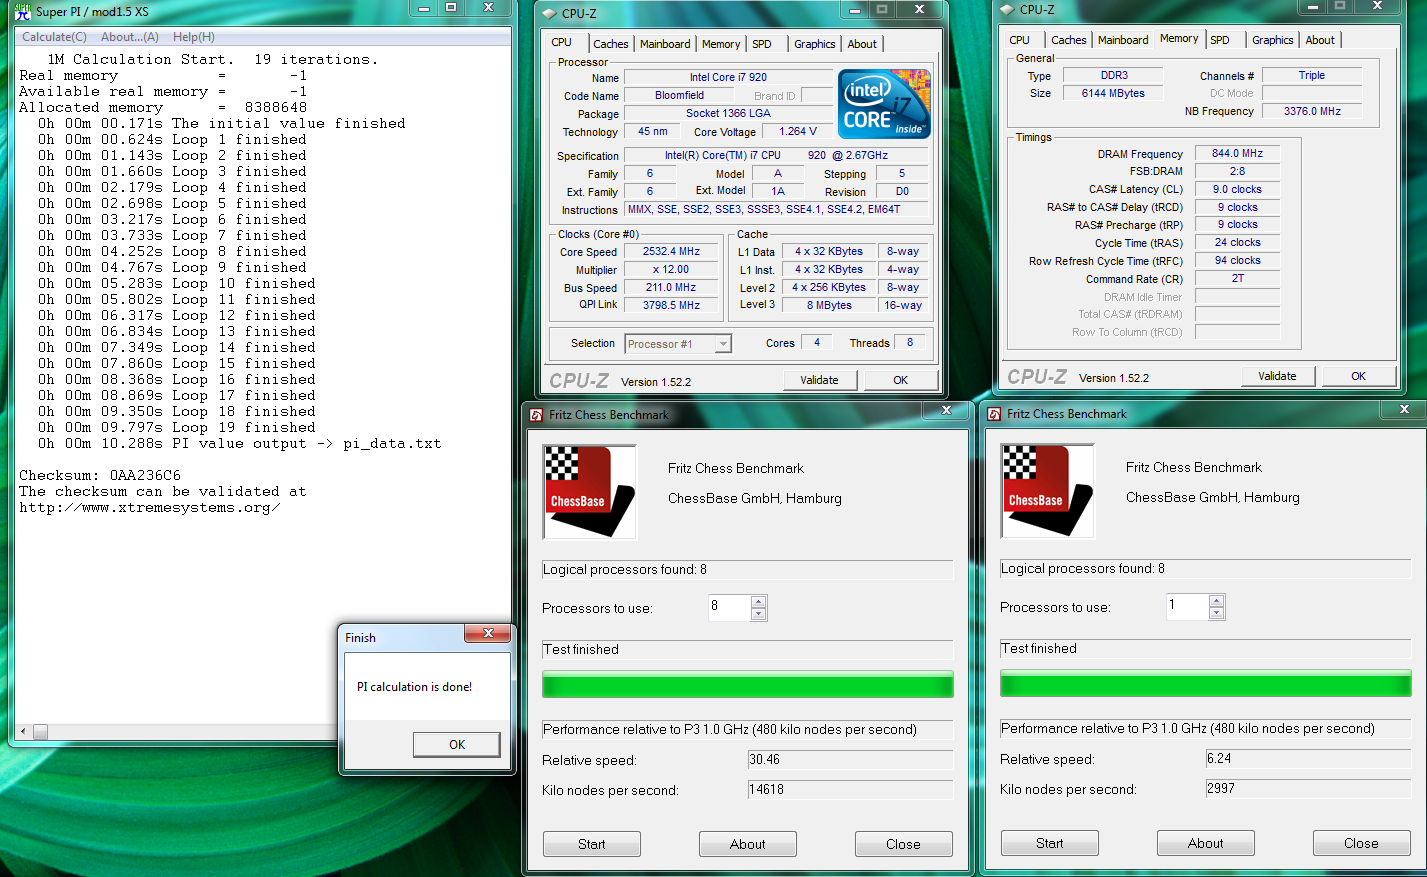The height and width of the screenshot is (877, 1427).
Task: Click relative speed value 30.46
Action: tap(850, 760)
